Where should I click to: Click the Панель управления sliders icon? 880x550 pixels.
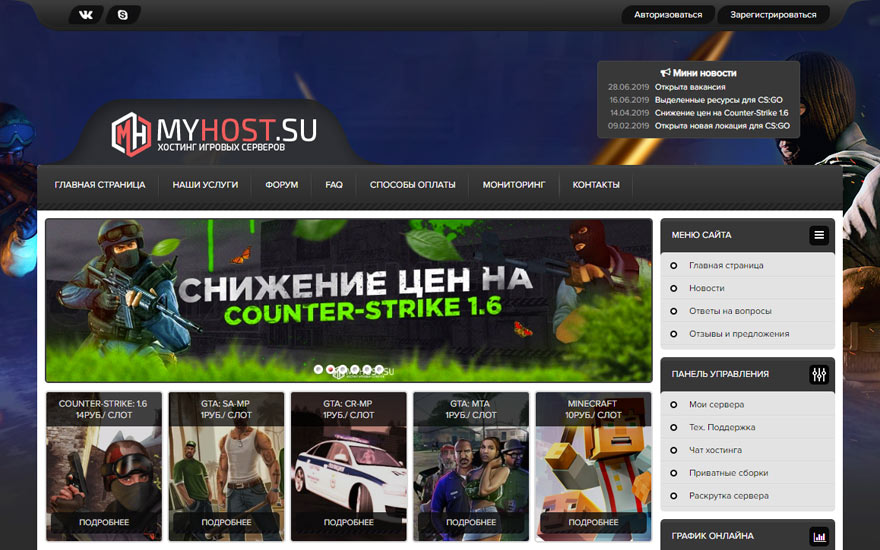click(819, 374)
